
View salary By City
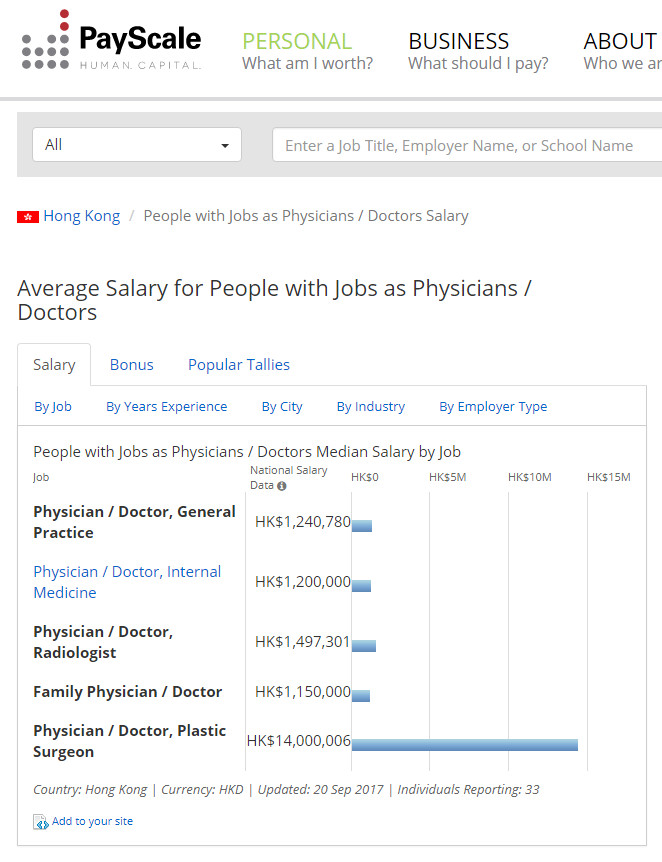282,407
